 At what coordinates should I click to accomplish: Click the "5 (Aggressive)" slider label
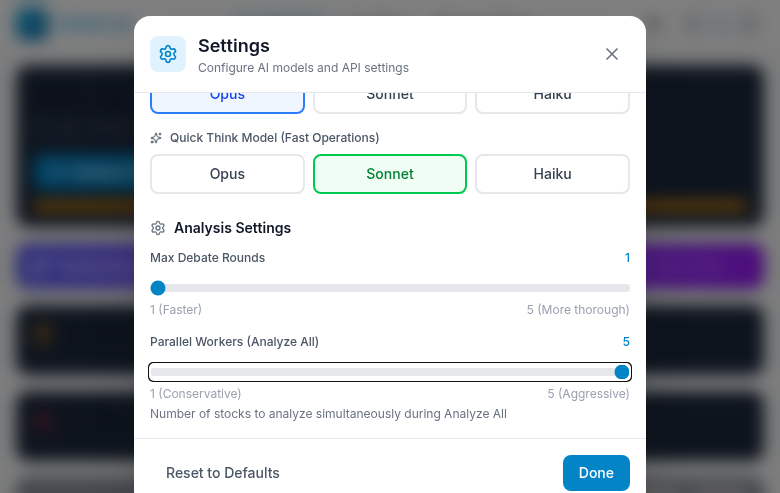pos(588,394)
